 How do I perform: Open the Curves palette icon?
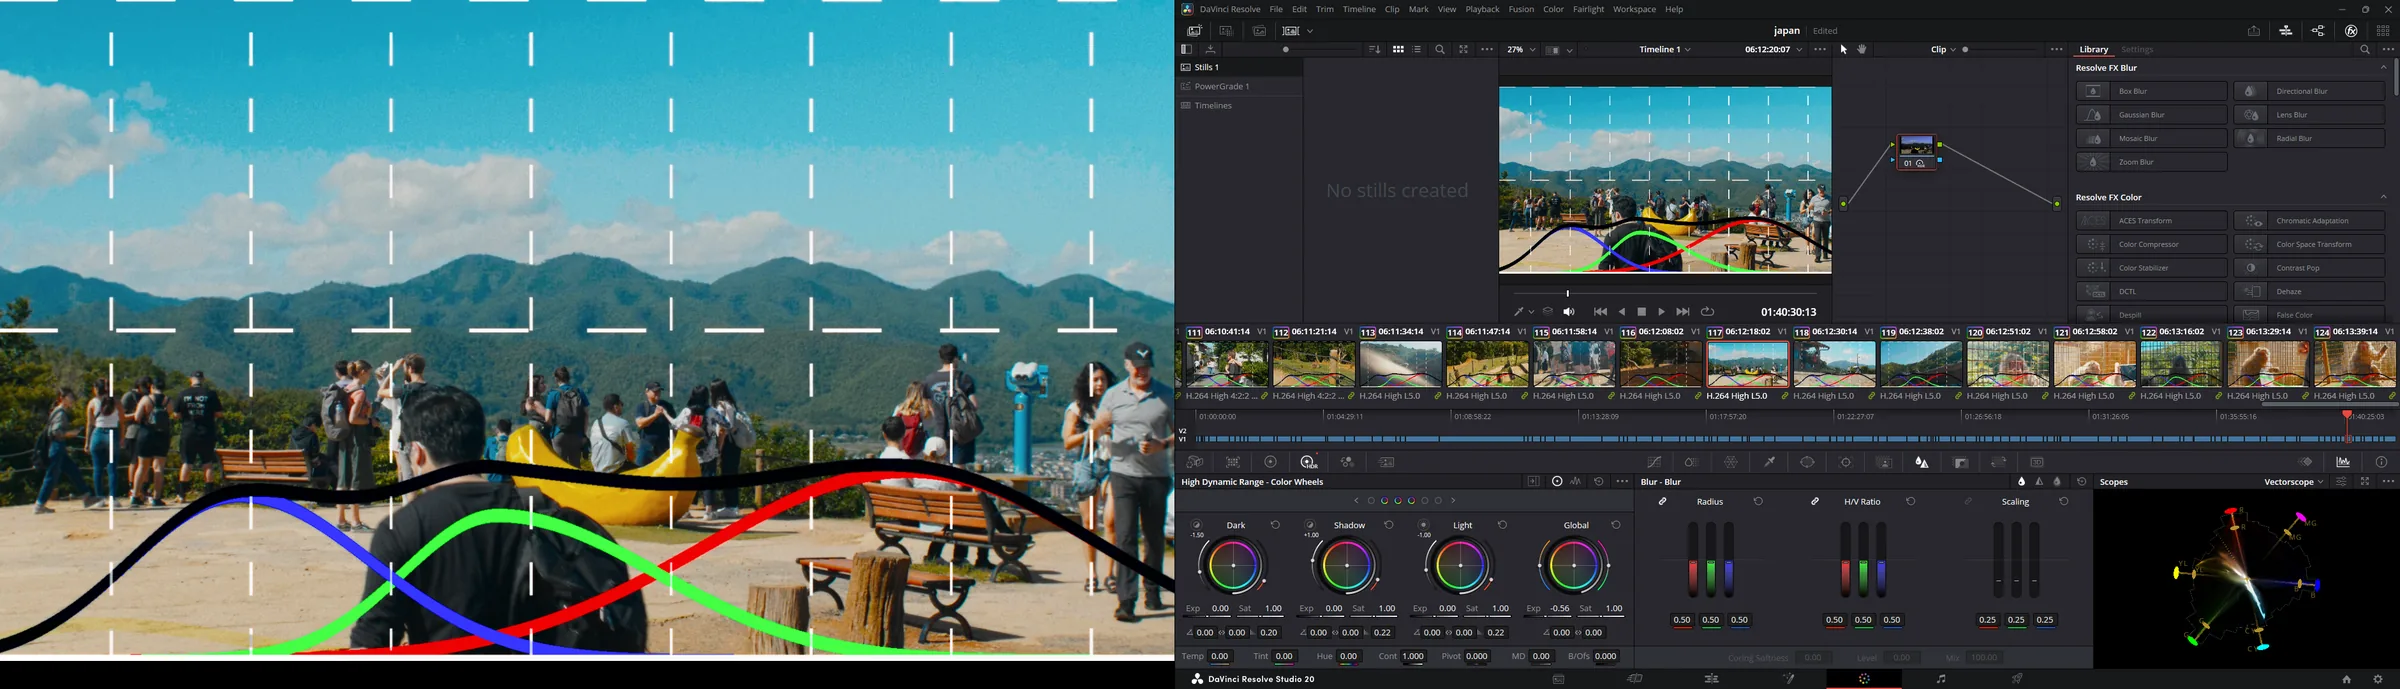tap(1655, 462)
